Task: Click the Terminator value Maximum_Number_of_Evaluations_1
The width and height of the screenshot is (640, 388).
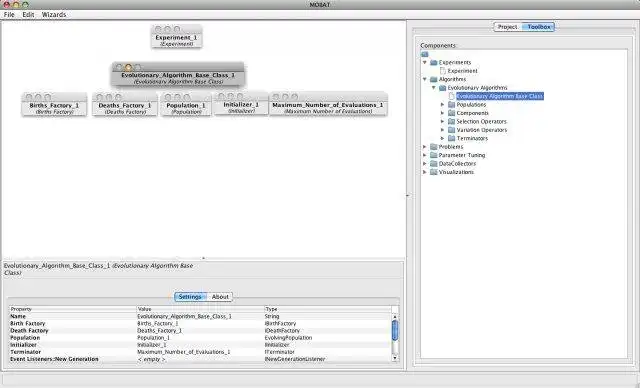Action: (200, 352)
